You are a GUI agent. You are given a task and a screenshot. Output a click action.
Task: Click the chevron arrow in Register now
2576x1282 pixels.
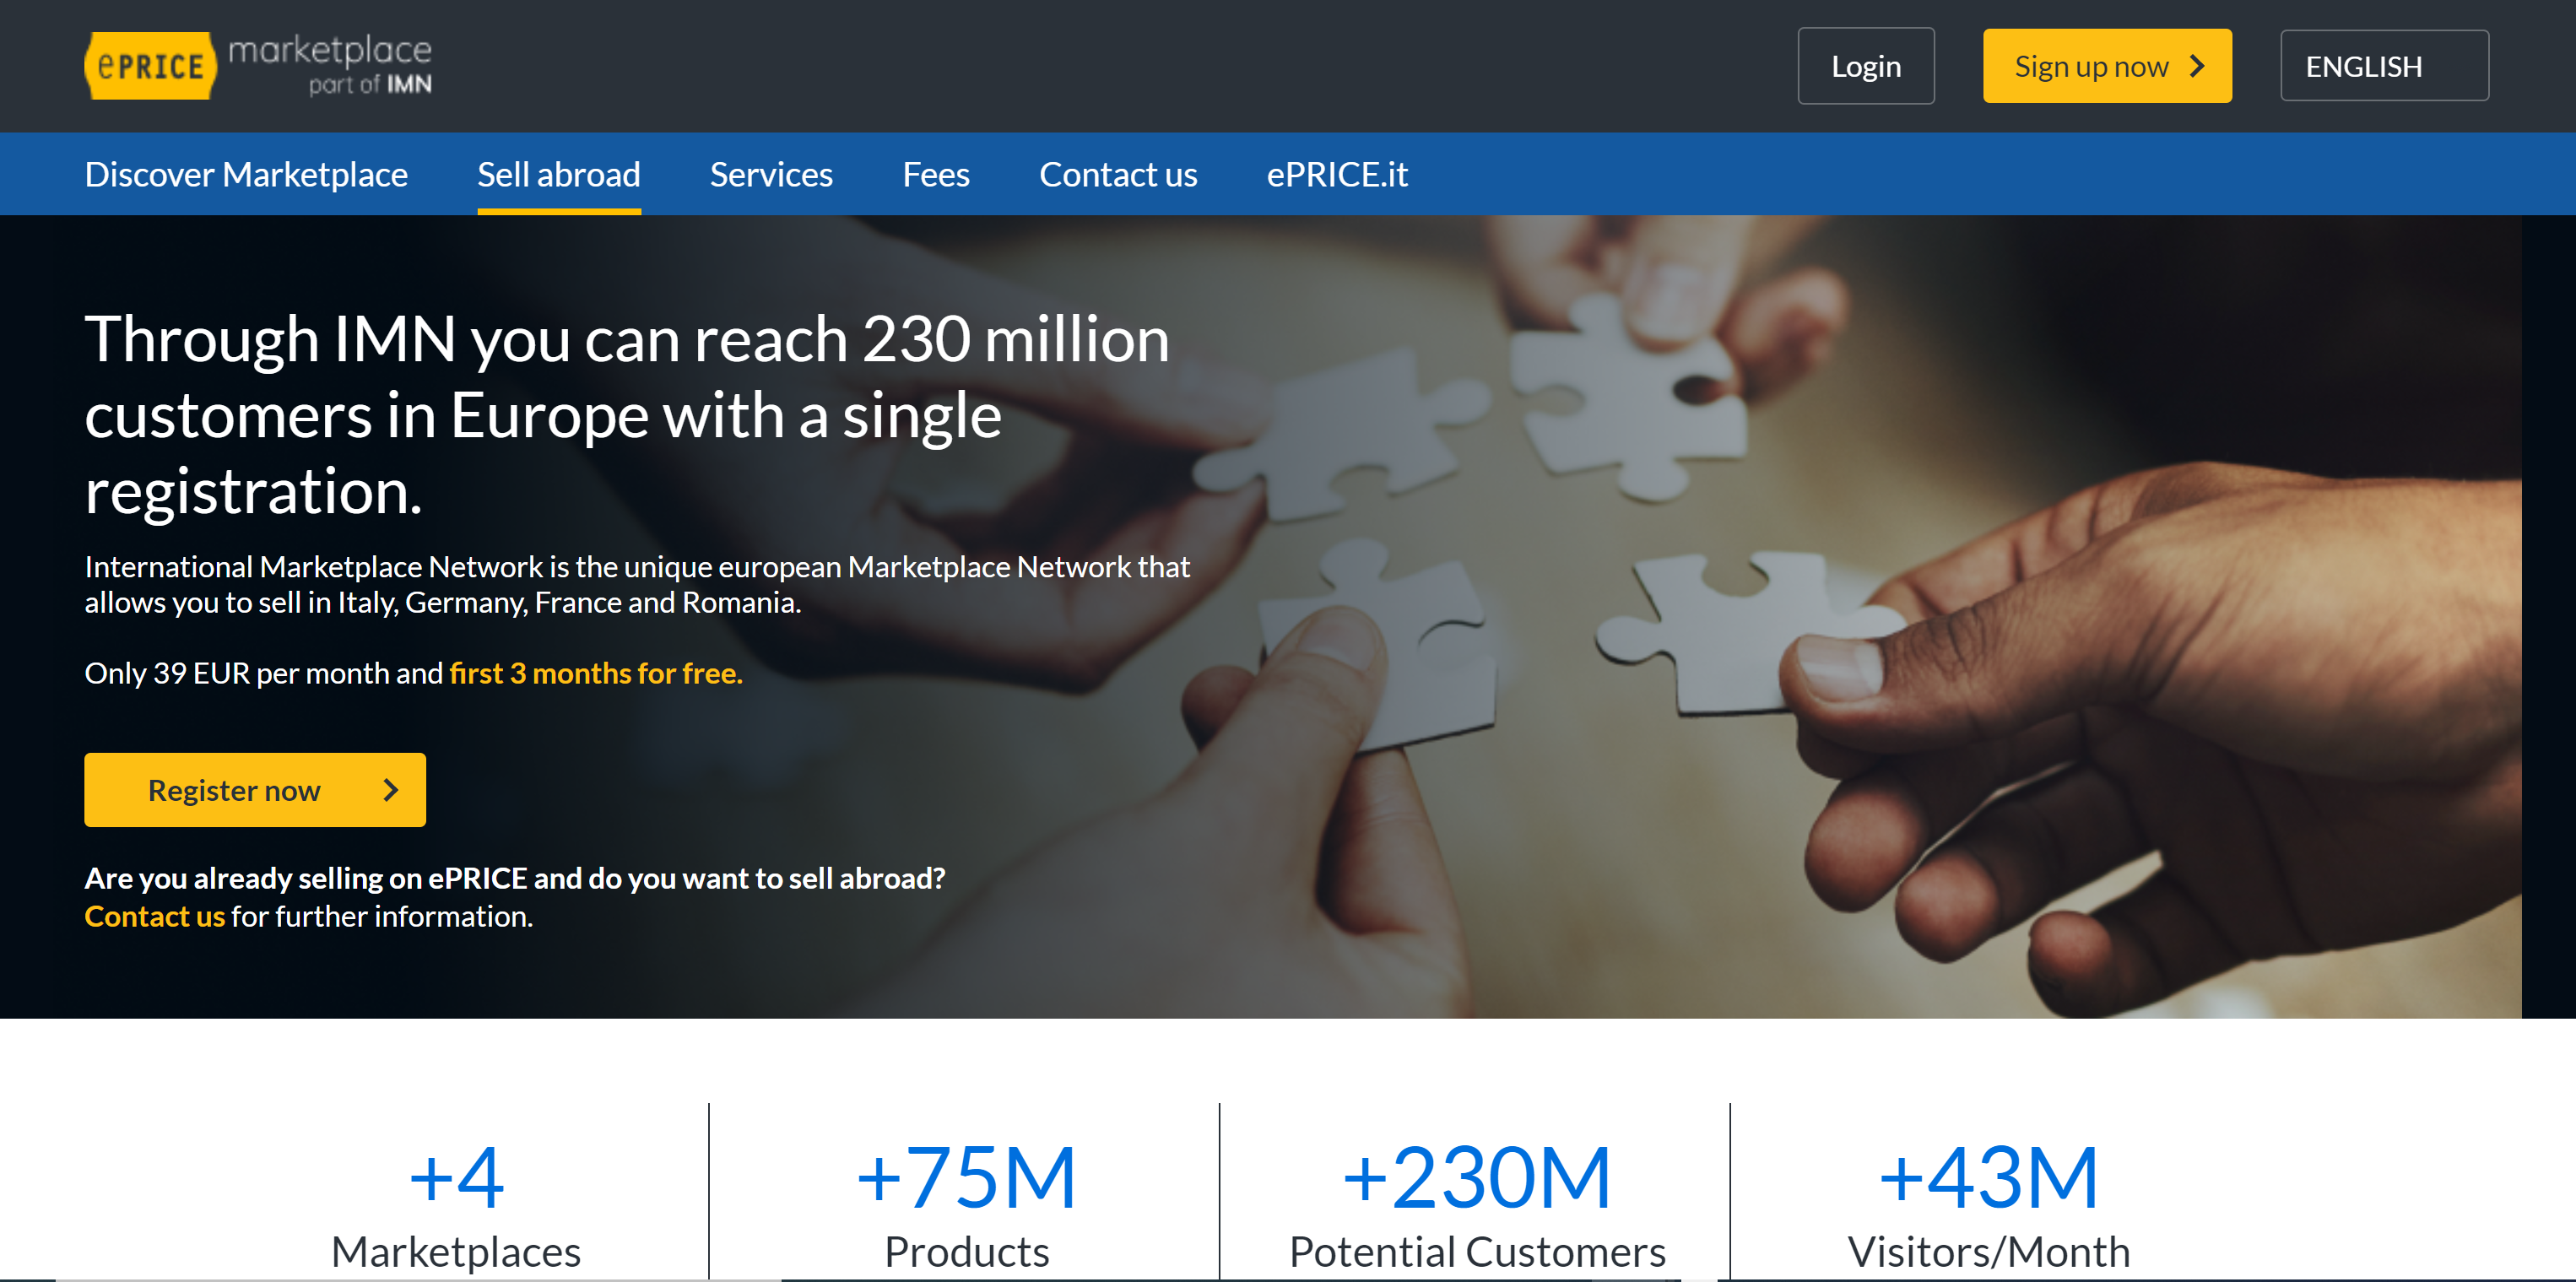tap(391, 790)
